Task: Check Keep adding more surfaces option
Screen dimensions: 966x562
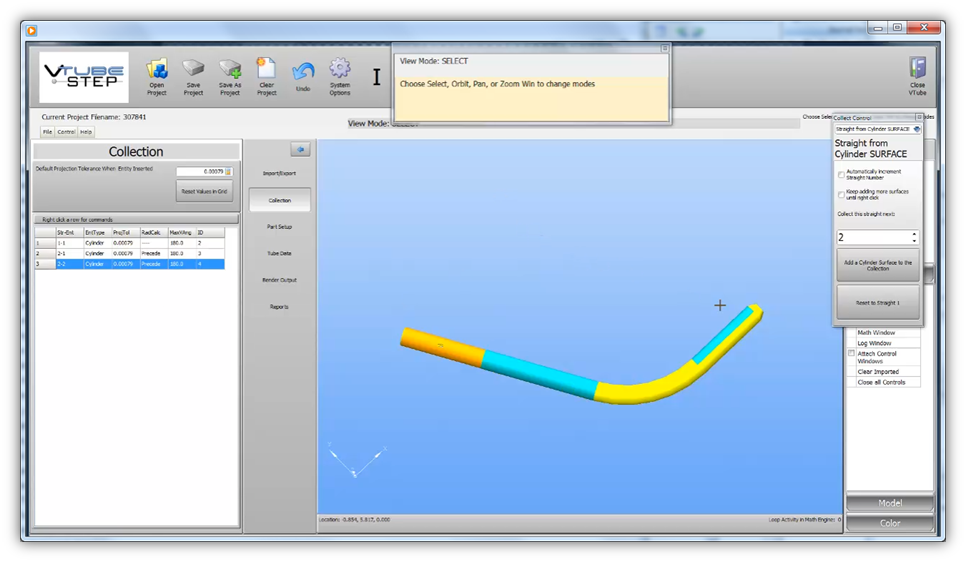Action: [841, 195]
